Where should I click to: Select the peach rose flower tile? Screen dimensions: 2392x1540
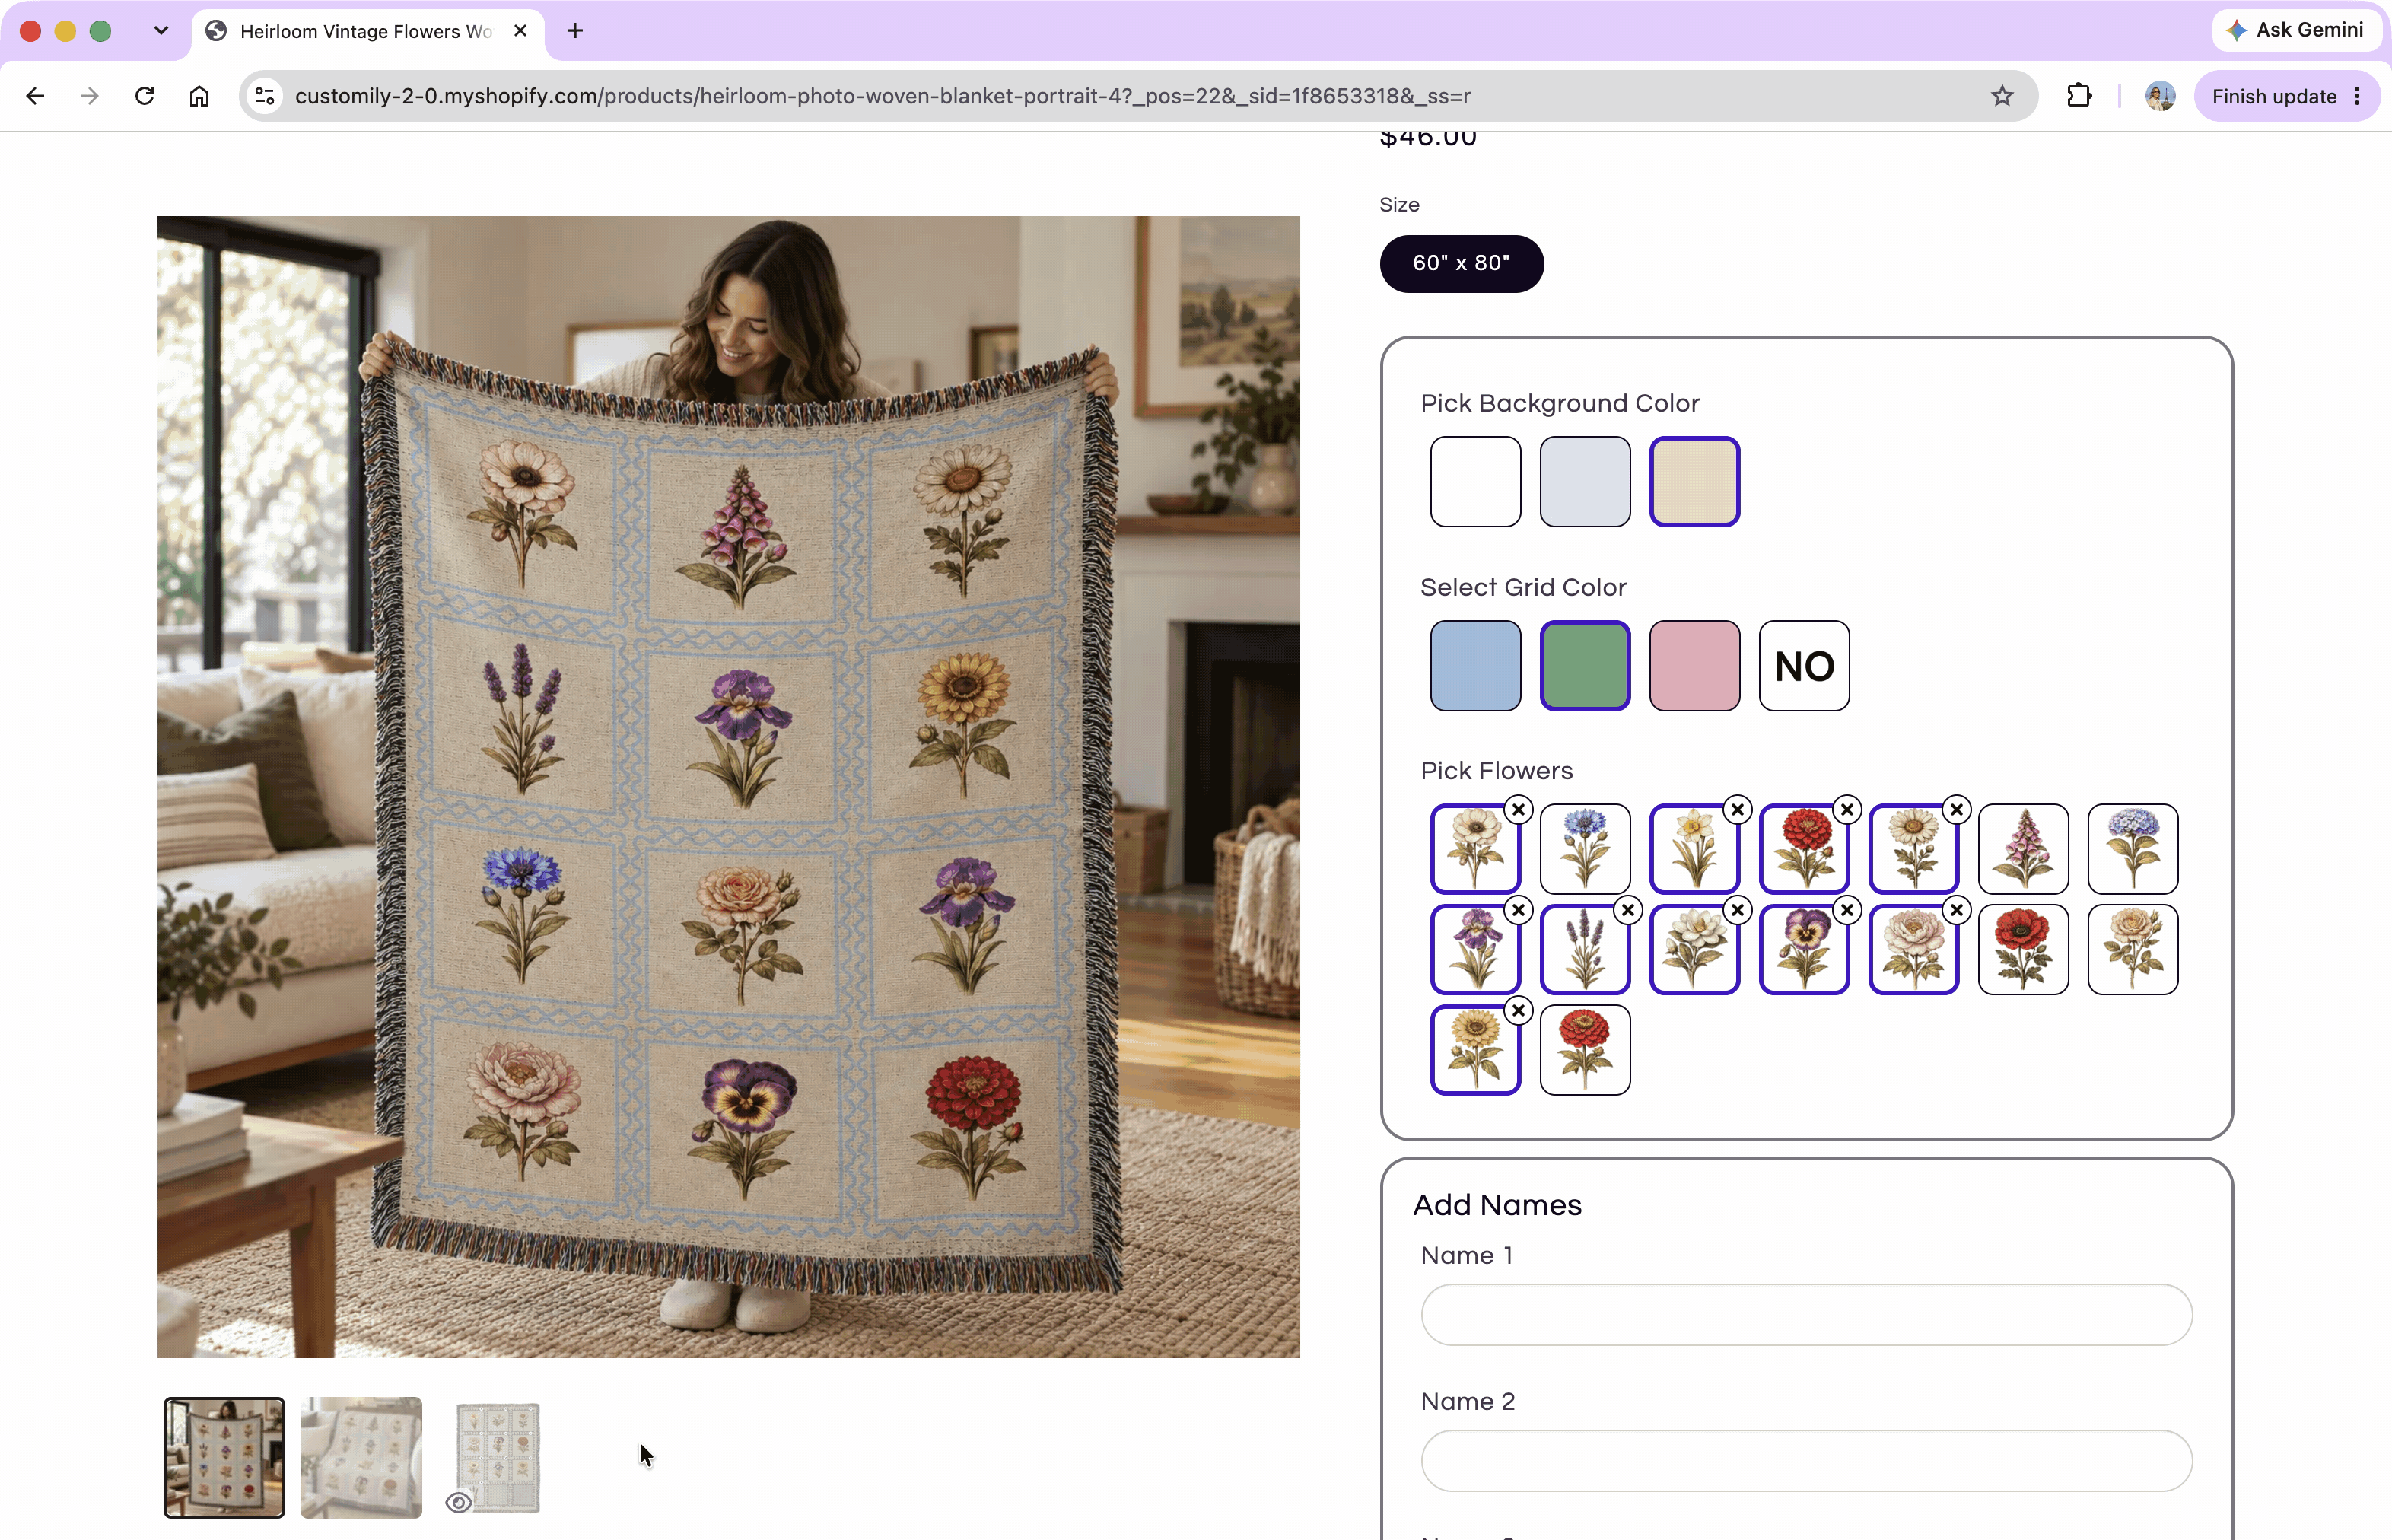pos(2133,950)
